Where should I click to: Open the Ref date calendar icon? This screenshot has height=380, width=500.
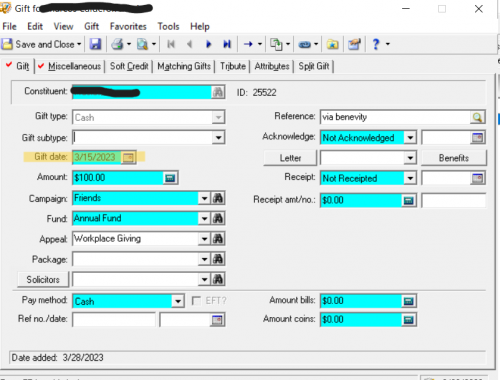pos(217,320)
